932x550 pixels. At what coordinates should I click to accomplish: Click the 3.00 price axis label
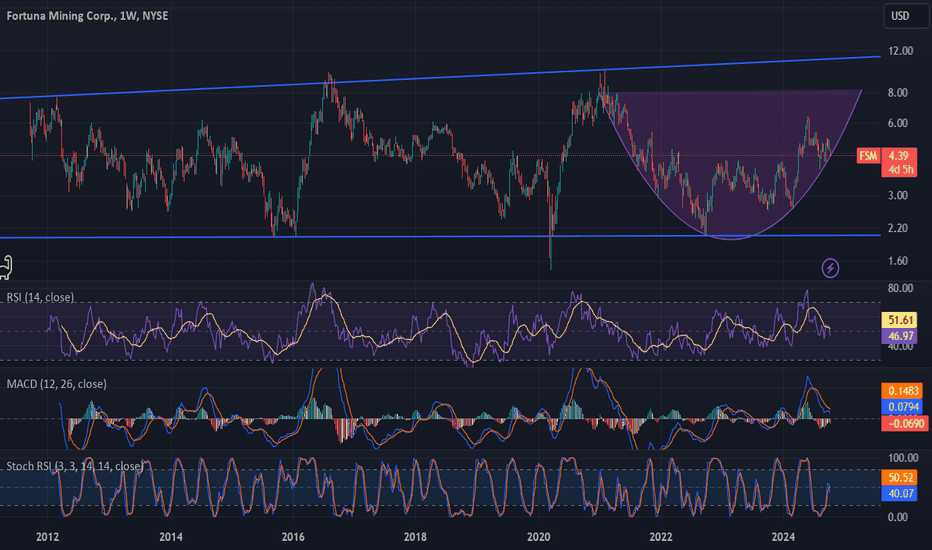898,196
